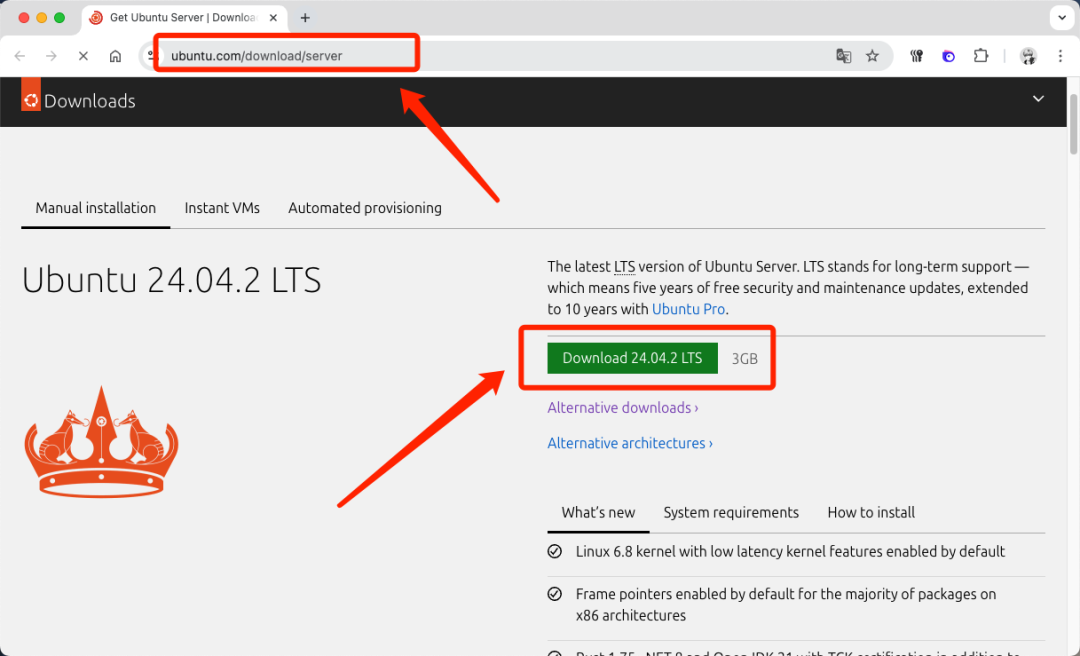Click the browser back arrow
This screenshot has height=656, width=1080.
(x=20, y=56)
